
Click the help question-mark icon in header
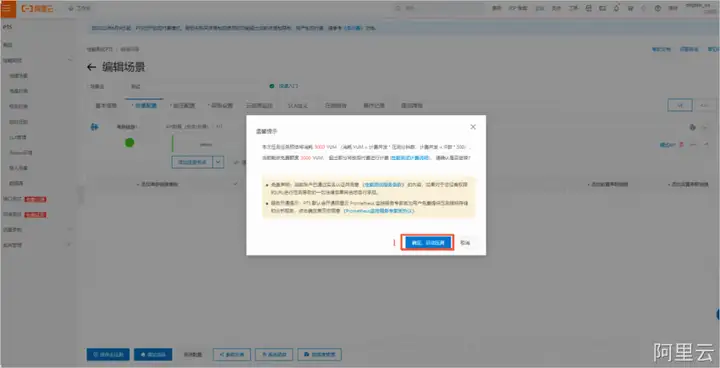click(x=658, y=8)
